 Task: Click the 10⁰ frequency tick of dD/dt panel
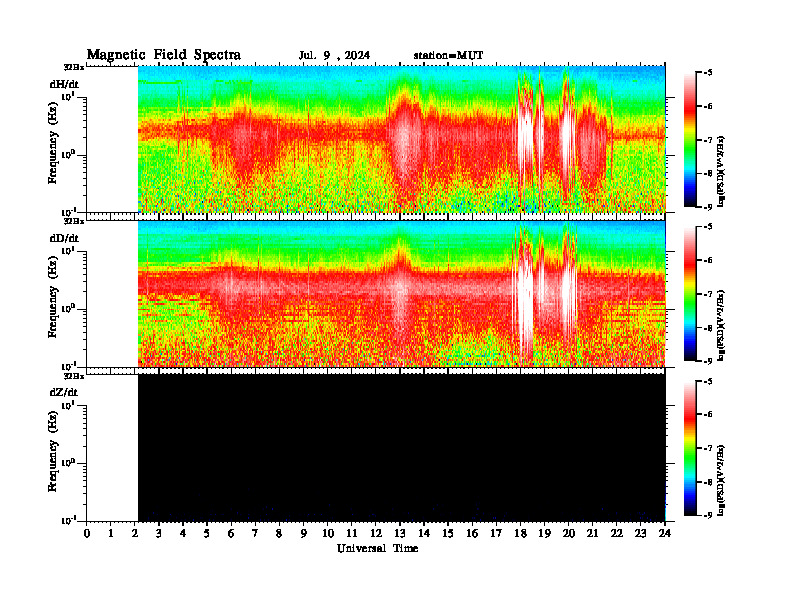[x=68, y=308]
